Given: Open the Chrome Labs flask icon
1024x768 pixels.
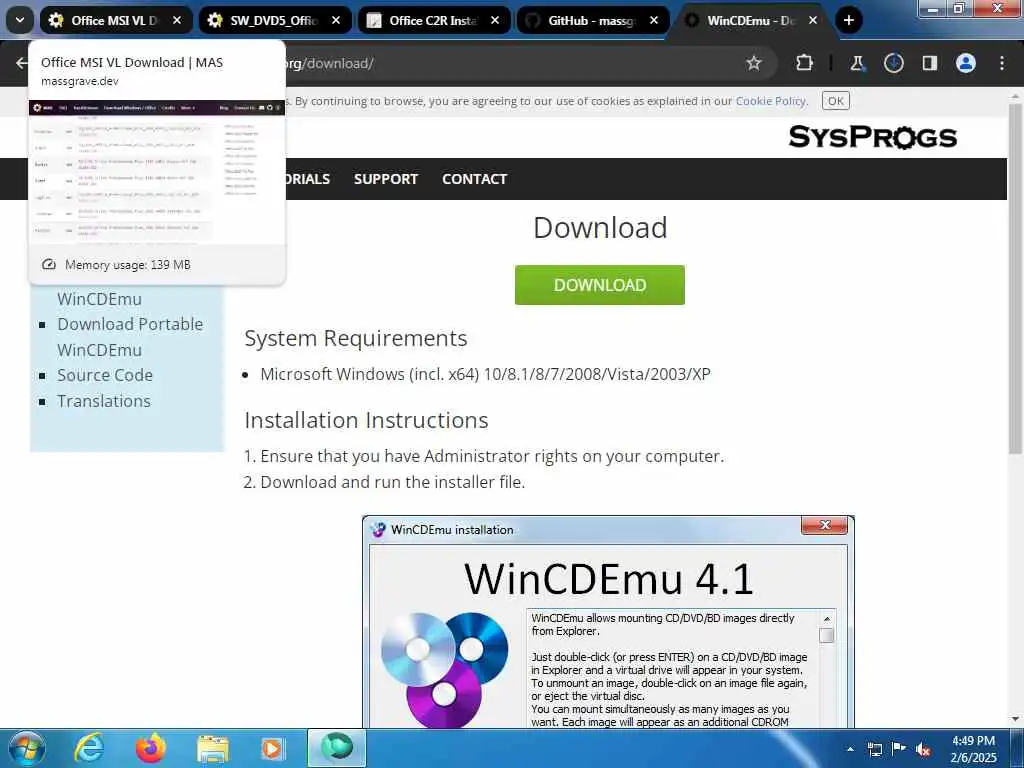Looking at the screenshot, I should [x=857, y=63].
